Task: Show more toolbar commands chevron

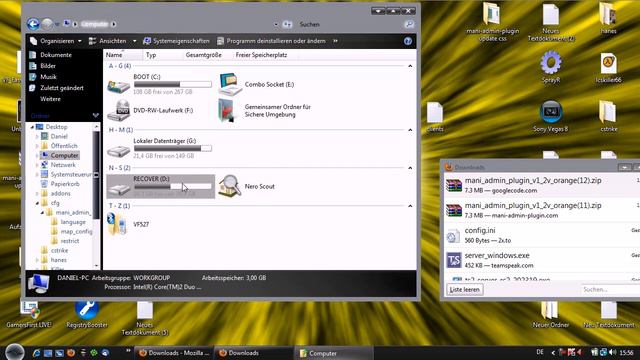Action: 335,41
